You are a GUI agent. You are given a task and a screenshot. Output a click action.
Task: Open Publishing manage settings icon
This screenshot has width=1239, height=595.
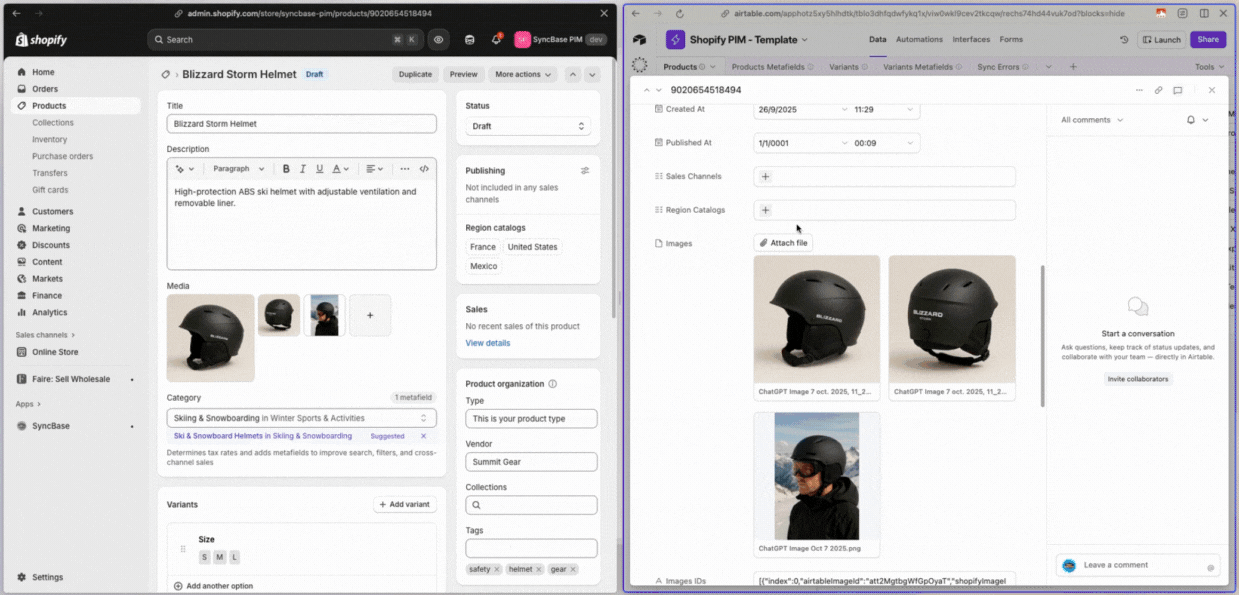tap(585, 171)
